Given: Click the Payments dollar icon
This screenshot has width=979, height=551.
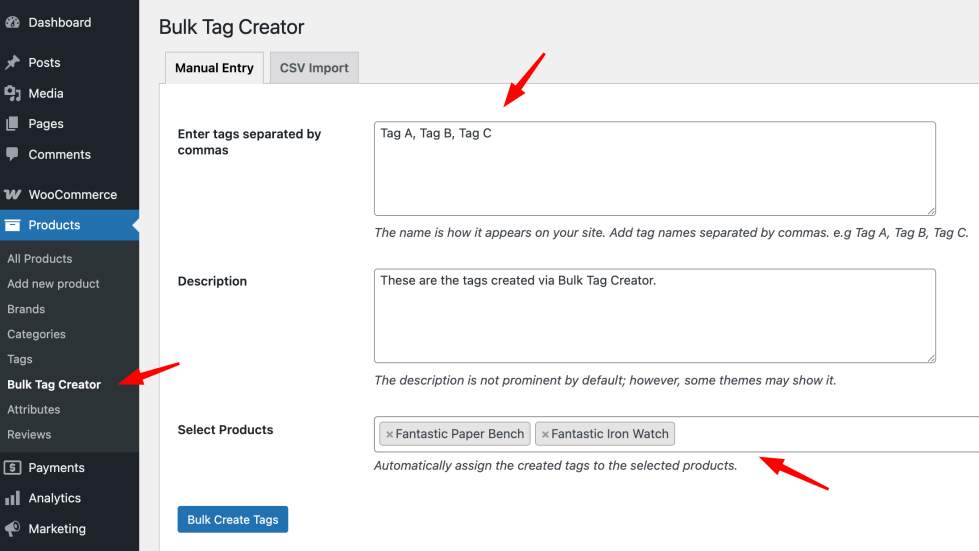Looking at the screenshot, I should 12,467.
